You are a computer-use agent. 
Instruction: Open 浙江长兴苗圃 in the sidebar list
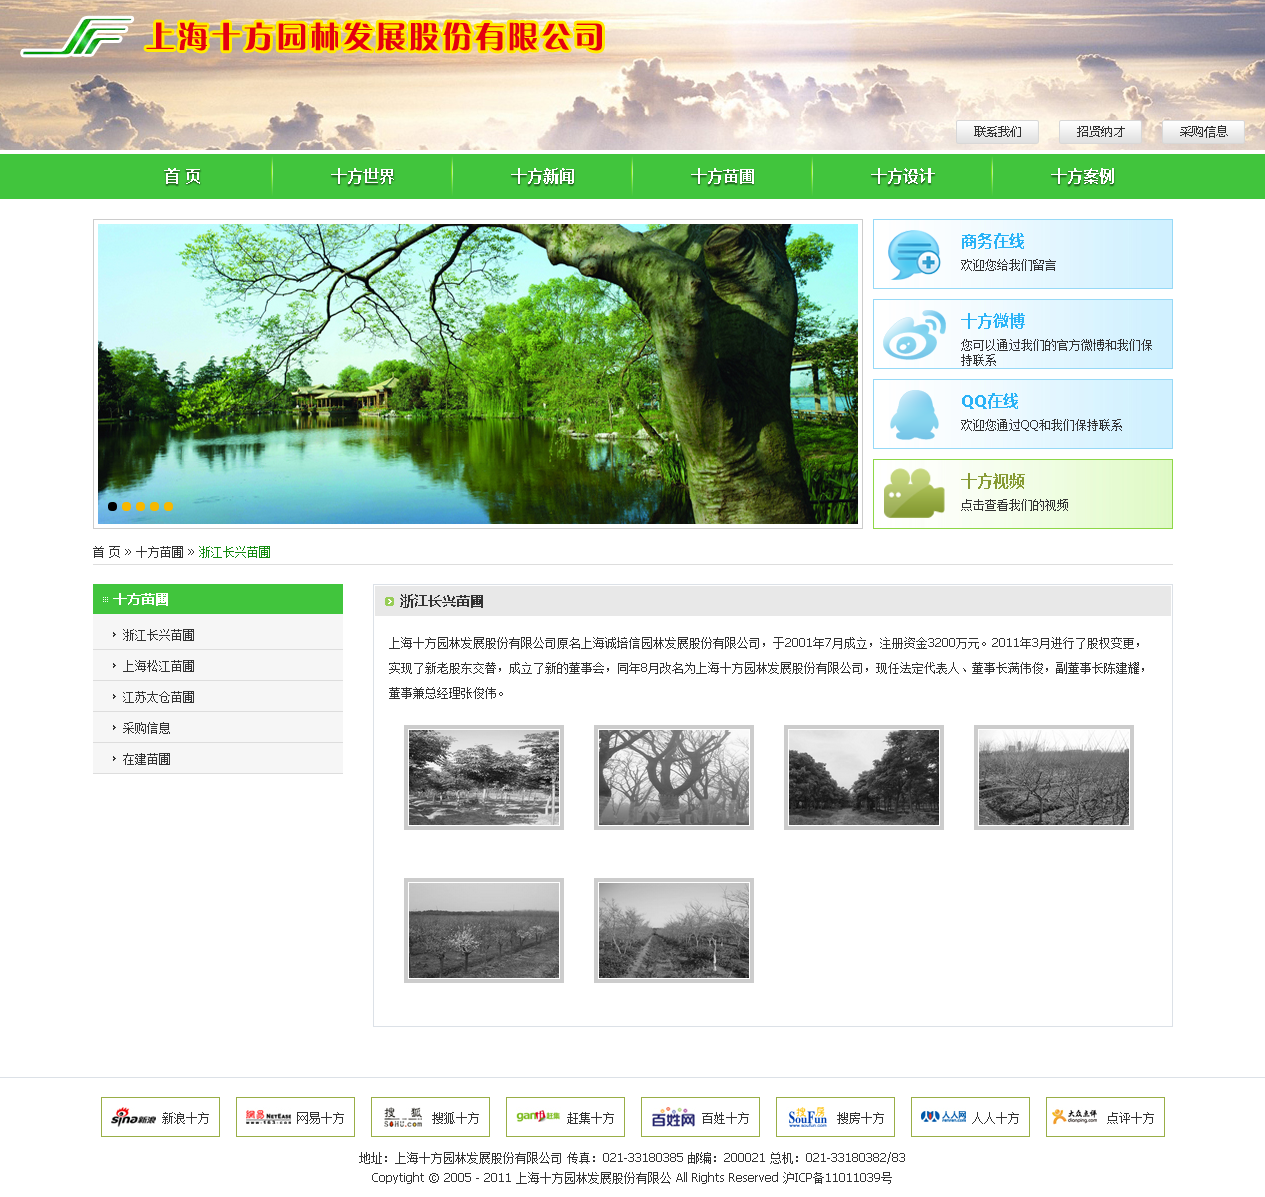pos(158,635)
